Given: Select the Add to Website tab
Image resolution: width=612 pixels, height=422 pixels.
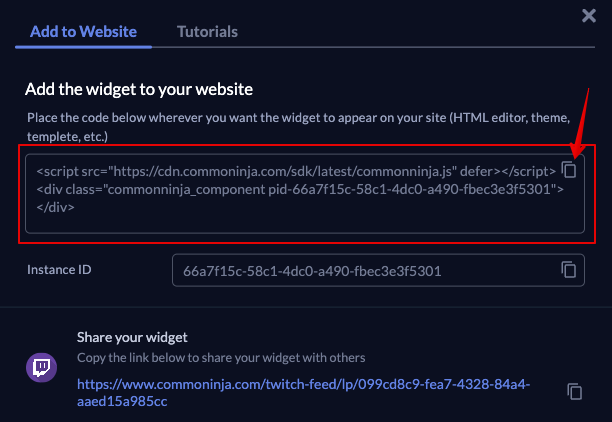Looking at the screenshot, I should (x=83, y=31).
